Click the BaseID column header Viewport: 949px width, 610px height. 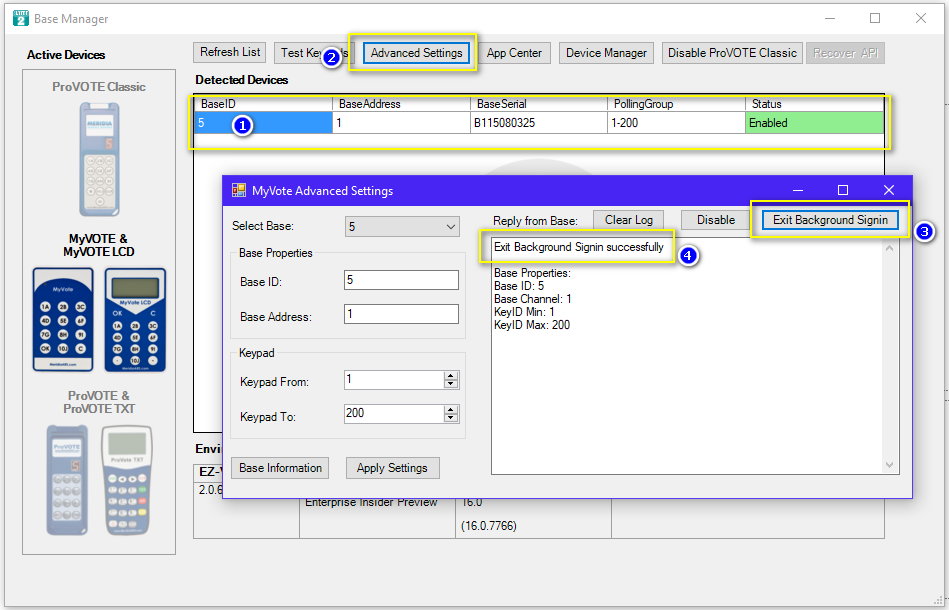tap(263, 104)
